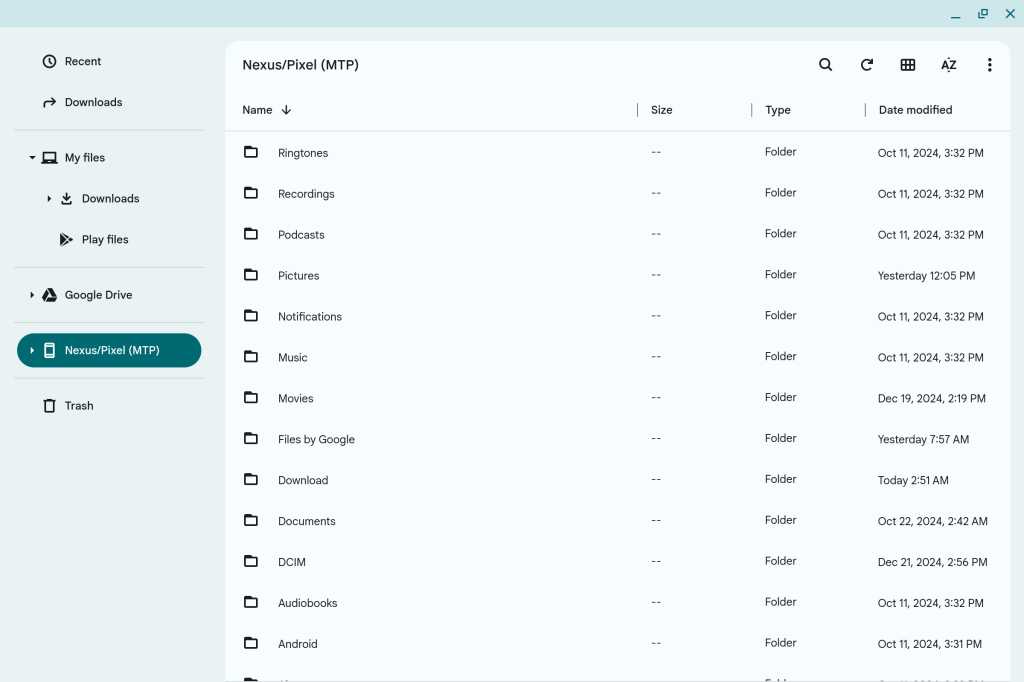Click the Ringtones folder icon
The image size is (1024, 682).
[x=251, y=152]
